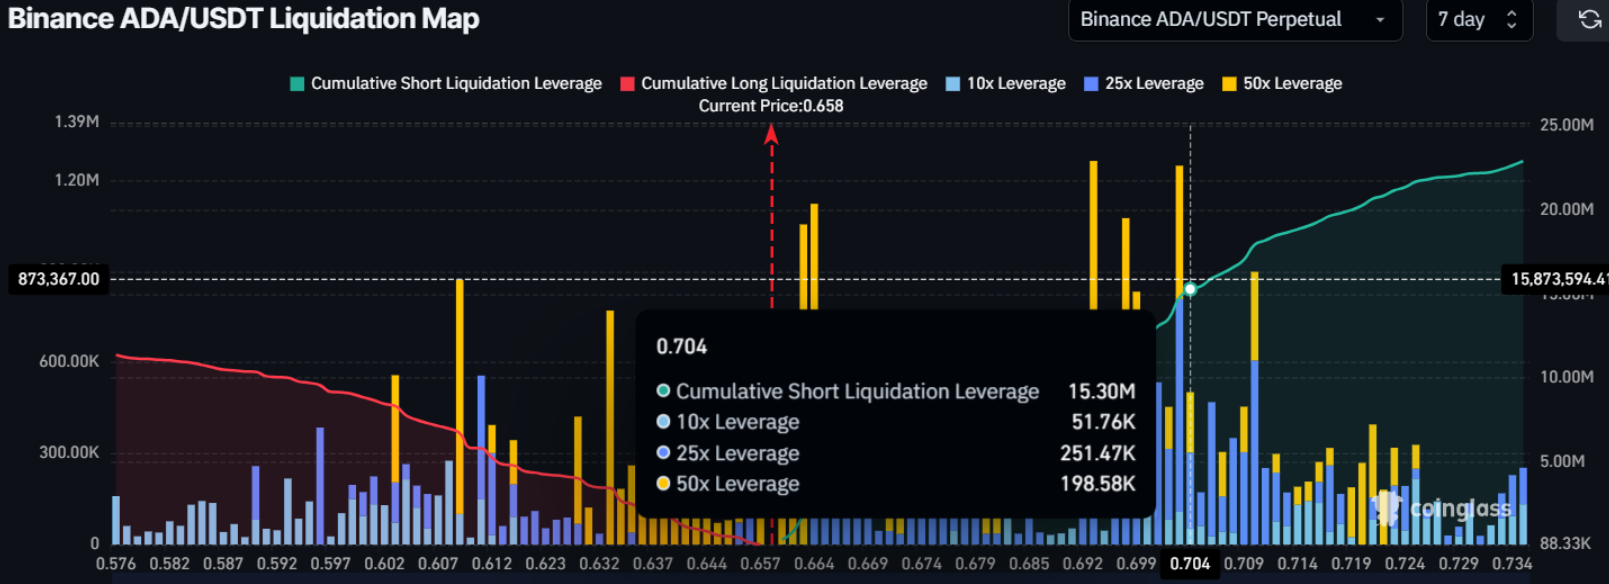
Task: Click the Binance ADA/USDT Liquidation Map title
Action: tap(244, 19)
